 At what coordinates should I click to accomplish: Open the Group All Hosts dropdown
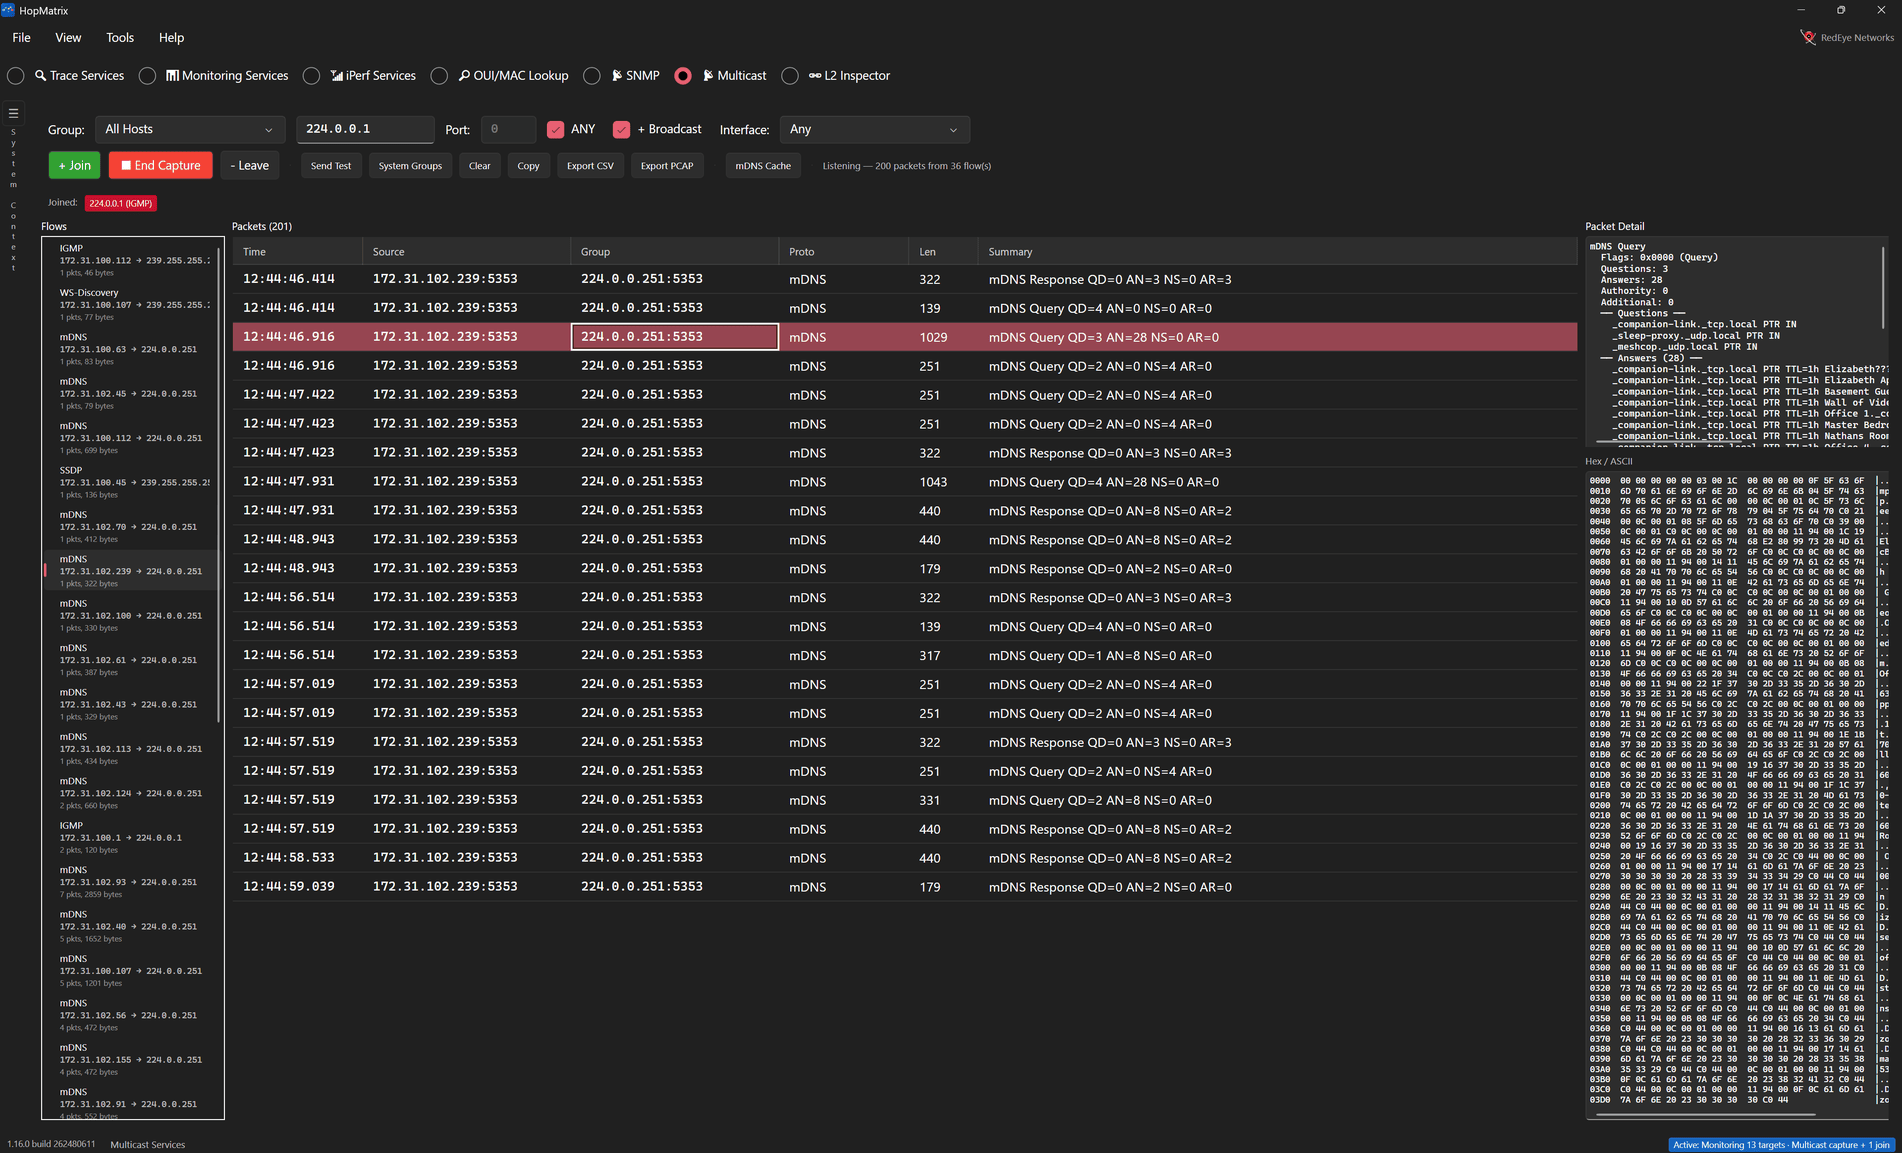189,129
